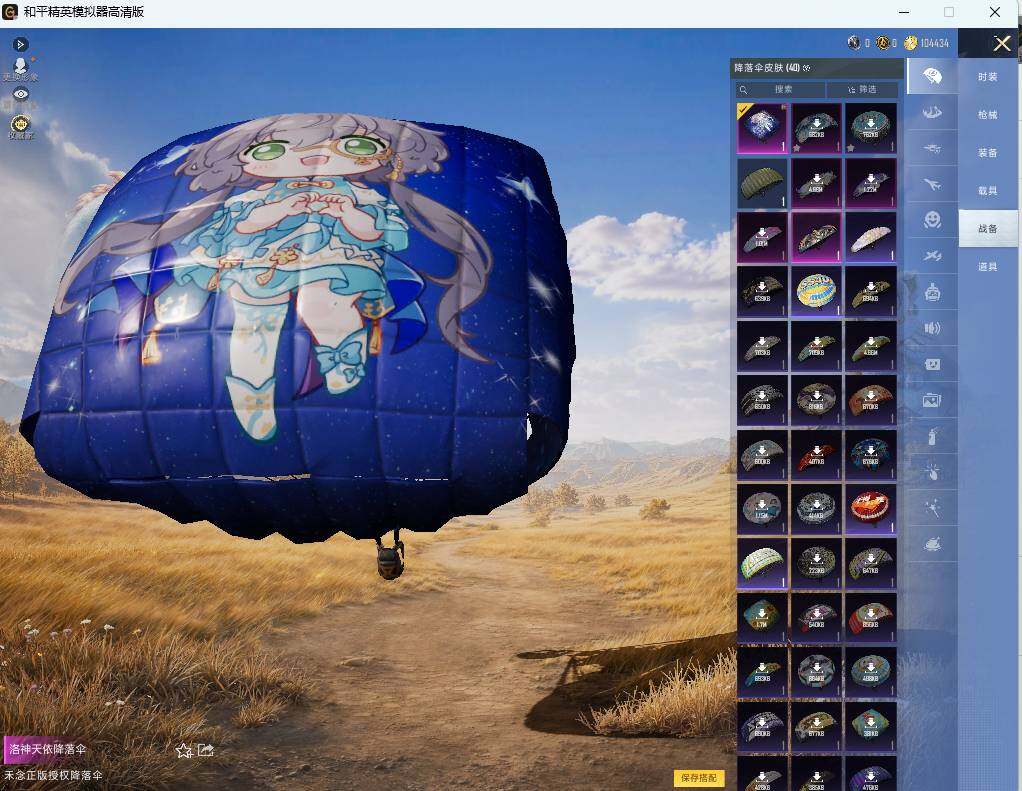Select the smiley emote category icon
This screenshot has height=791, width=1022.
(932, 220)
